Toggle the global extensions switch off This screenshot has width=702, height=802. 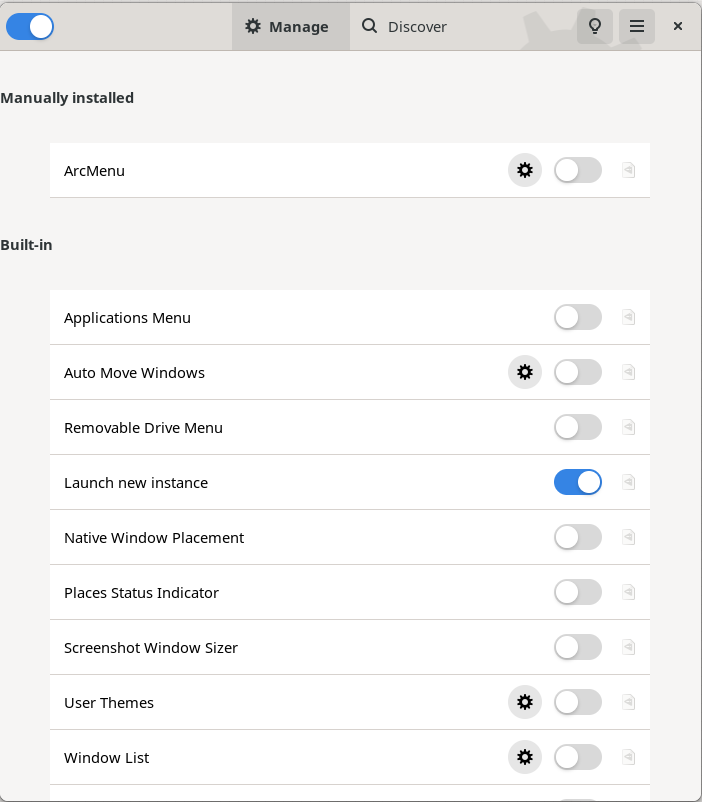[30, 27]
